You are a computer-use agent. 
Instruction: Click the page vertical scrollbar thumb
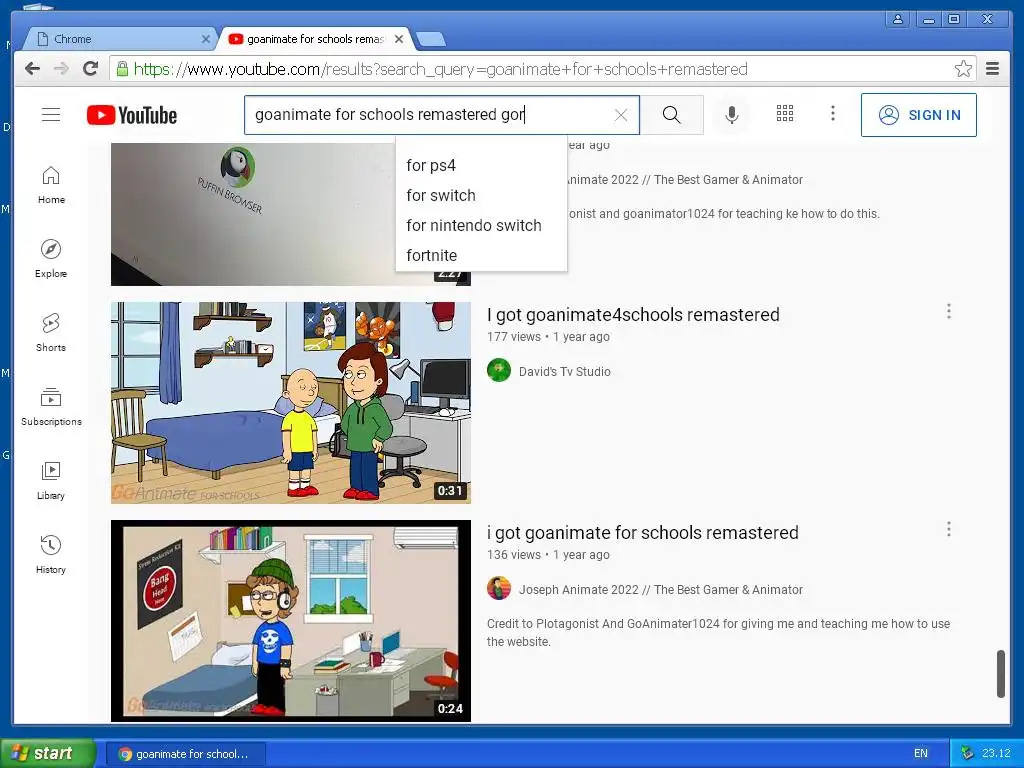click(1000, 674)
